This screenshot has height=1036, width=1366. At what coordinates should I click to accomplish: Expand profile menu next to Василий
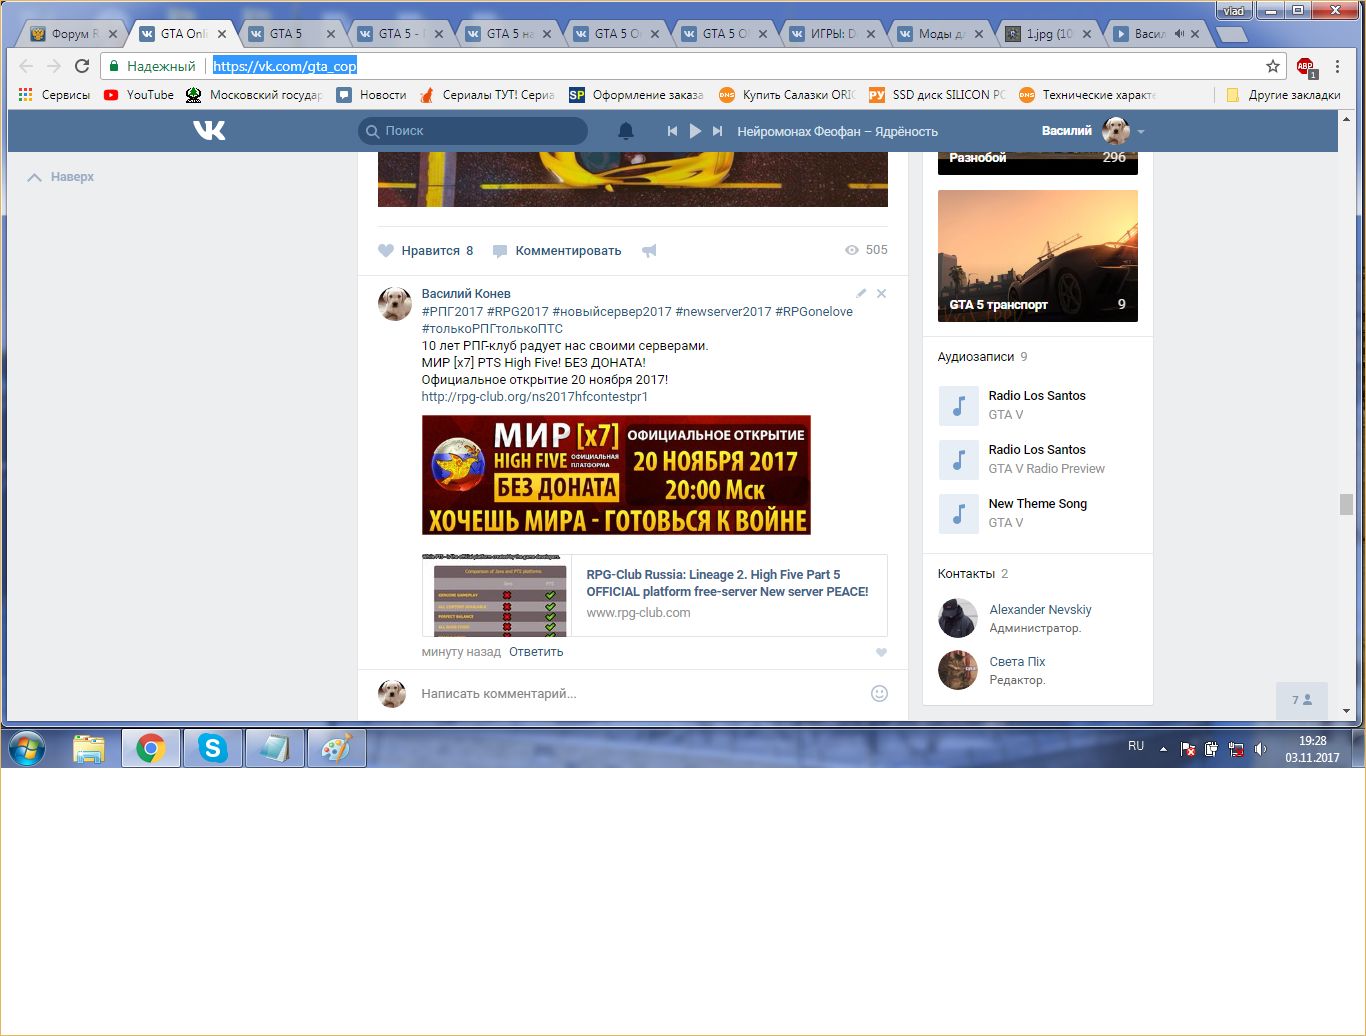coord(1141,131)
